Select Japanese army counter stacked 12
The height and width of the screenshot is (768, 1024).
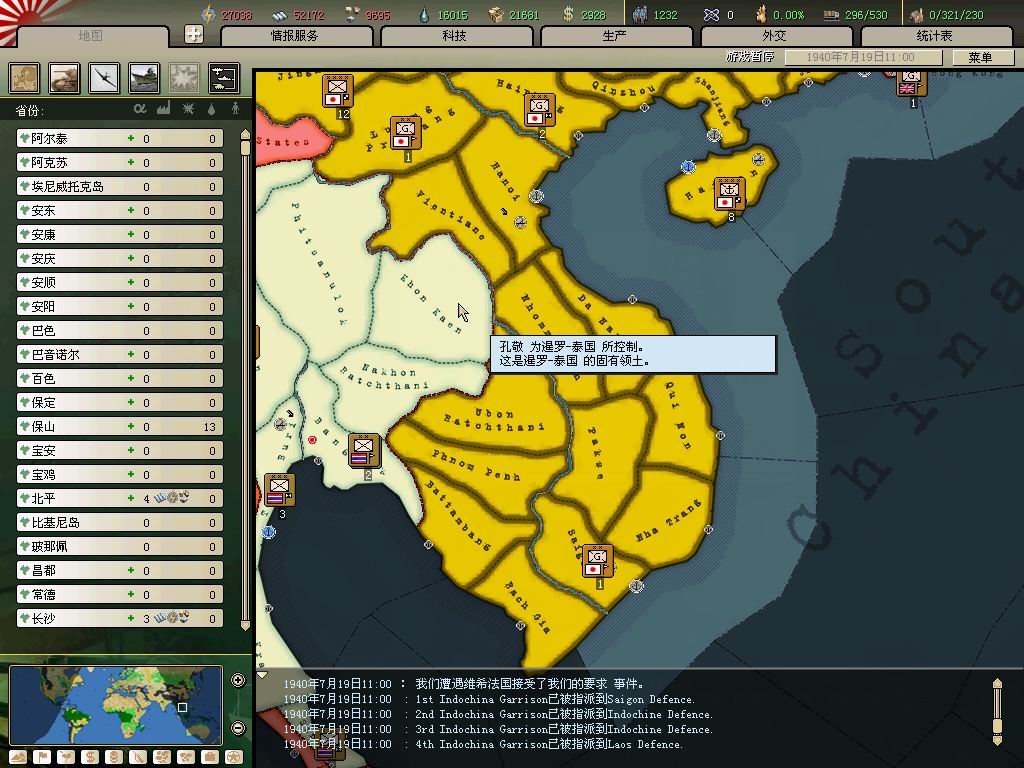(338, 91)
